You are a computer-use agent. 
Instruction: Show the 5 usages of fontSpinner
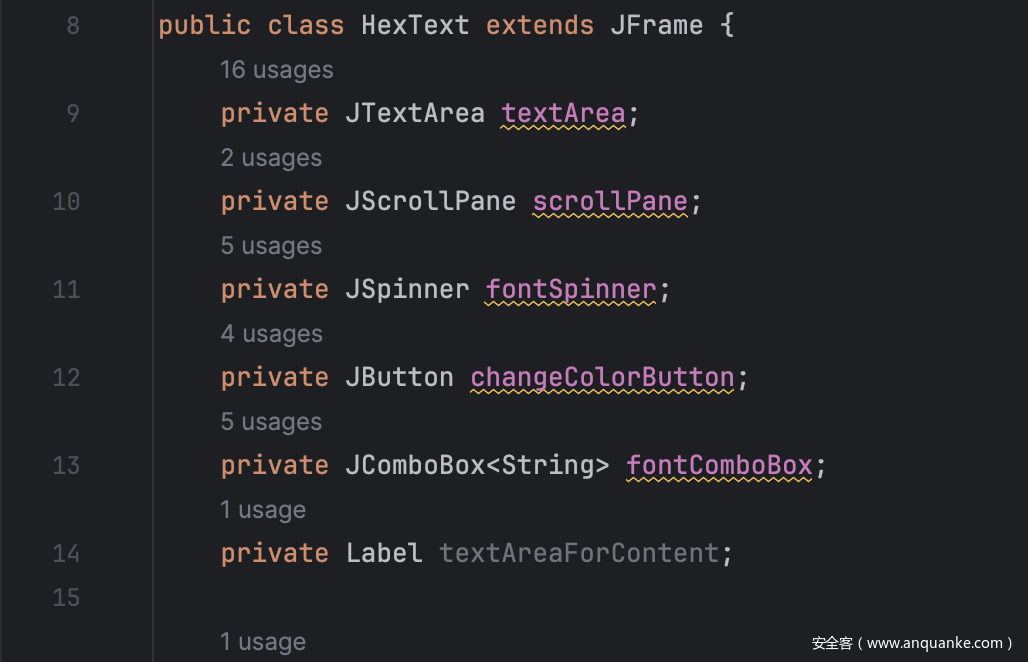[x=271, y=246]
